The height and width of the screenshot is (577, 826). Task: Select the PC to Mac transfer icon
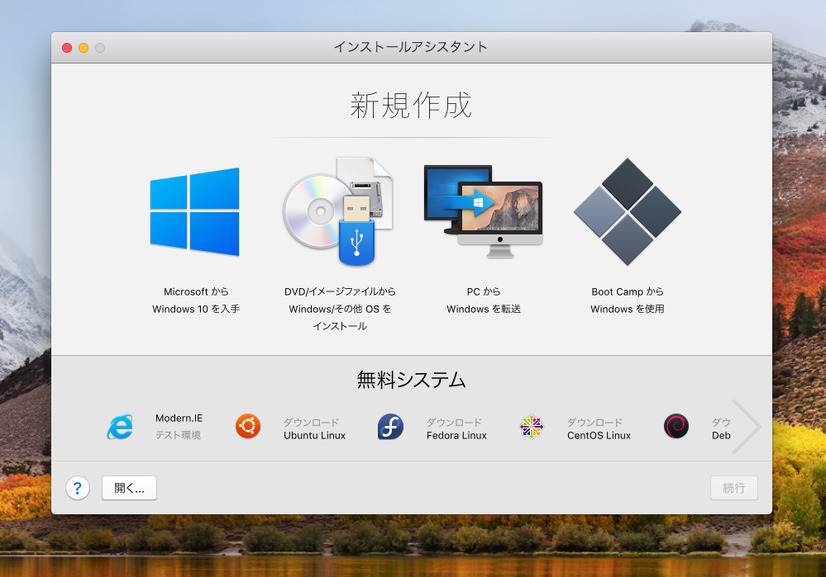483,211
